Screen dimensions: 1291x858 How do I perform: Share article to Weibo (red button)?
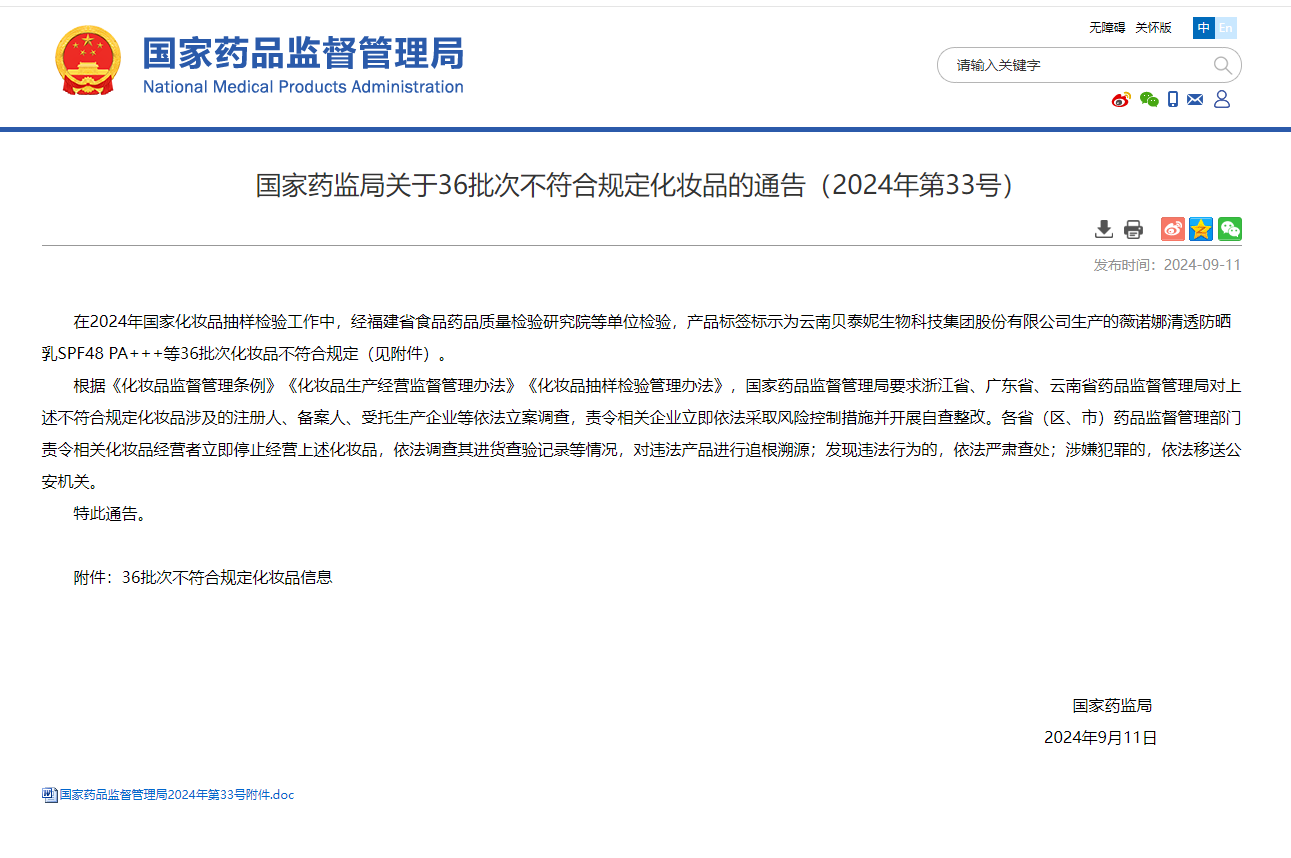point(1173,229)
